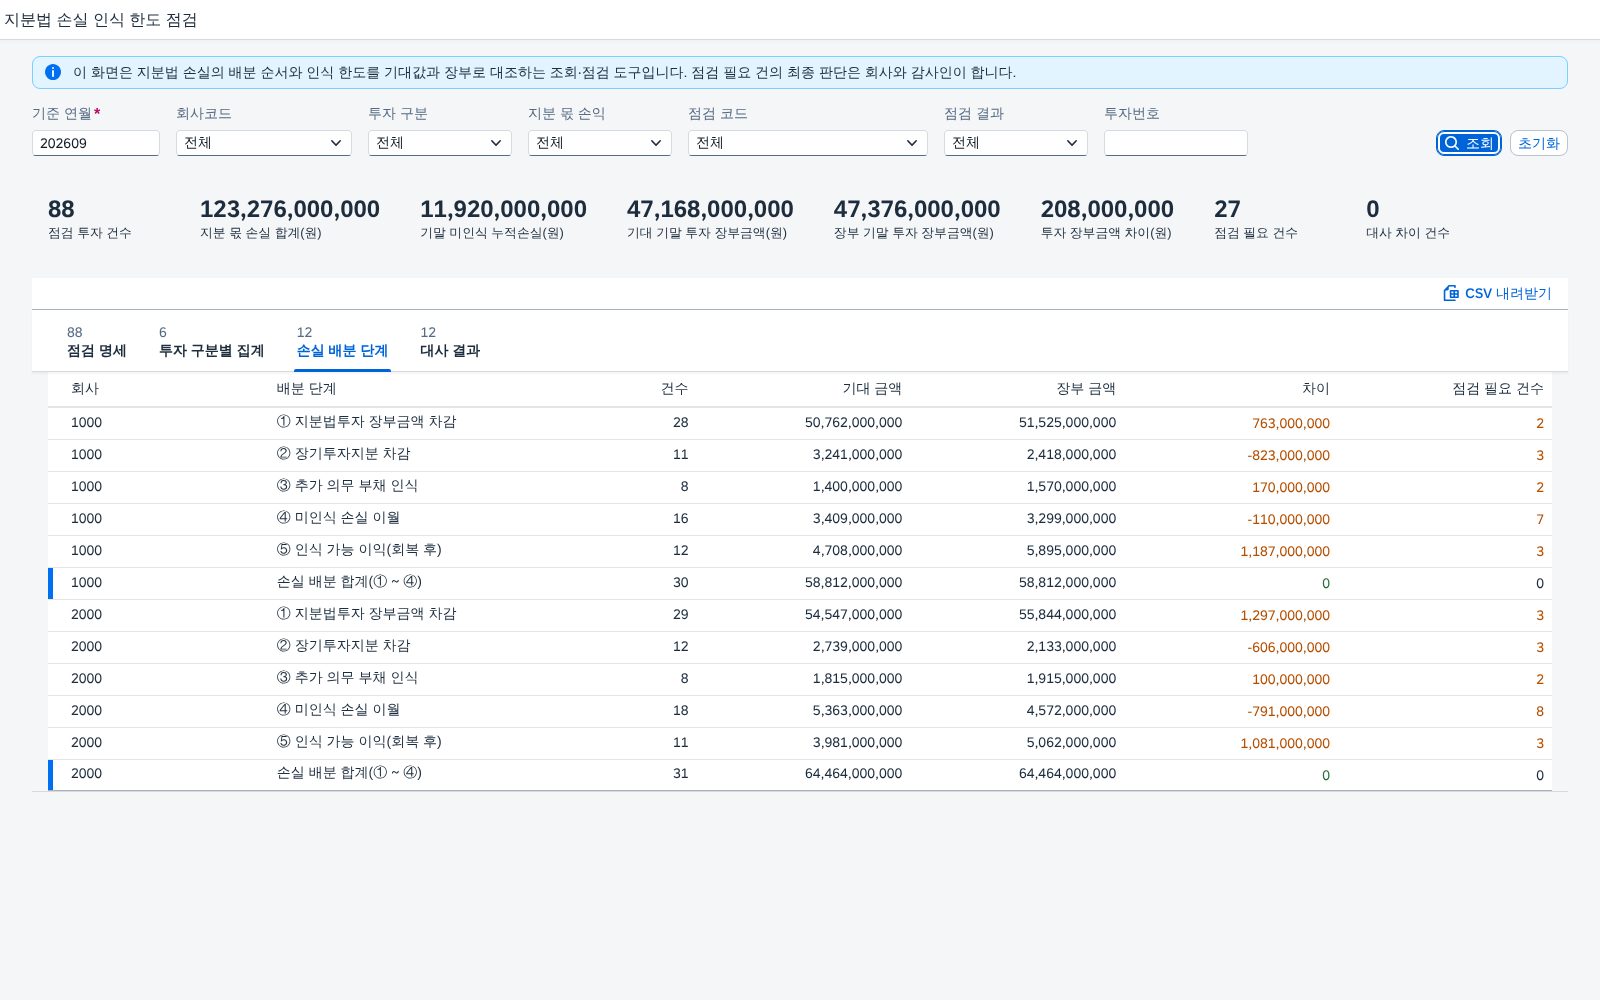The height and width of the screenshot is (1000, 1600).
Task: Click the 차이 column header
Action: 1316,389
